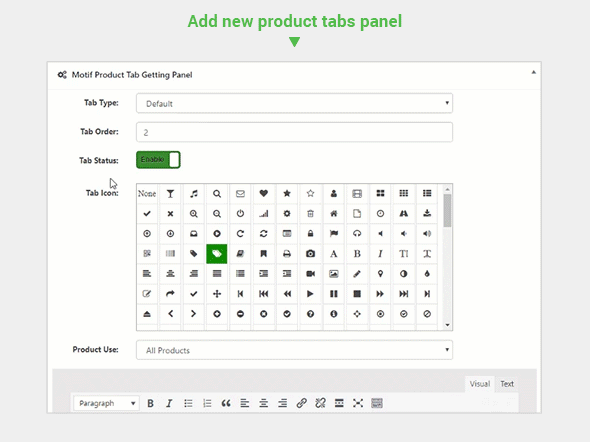
Task: Choose the film strip icon
Action: 357,193
